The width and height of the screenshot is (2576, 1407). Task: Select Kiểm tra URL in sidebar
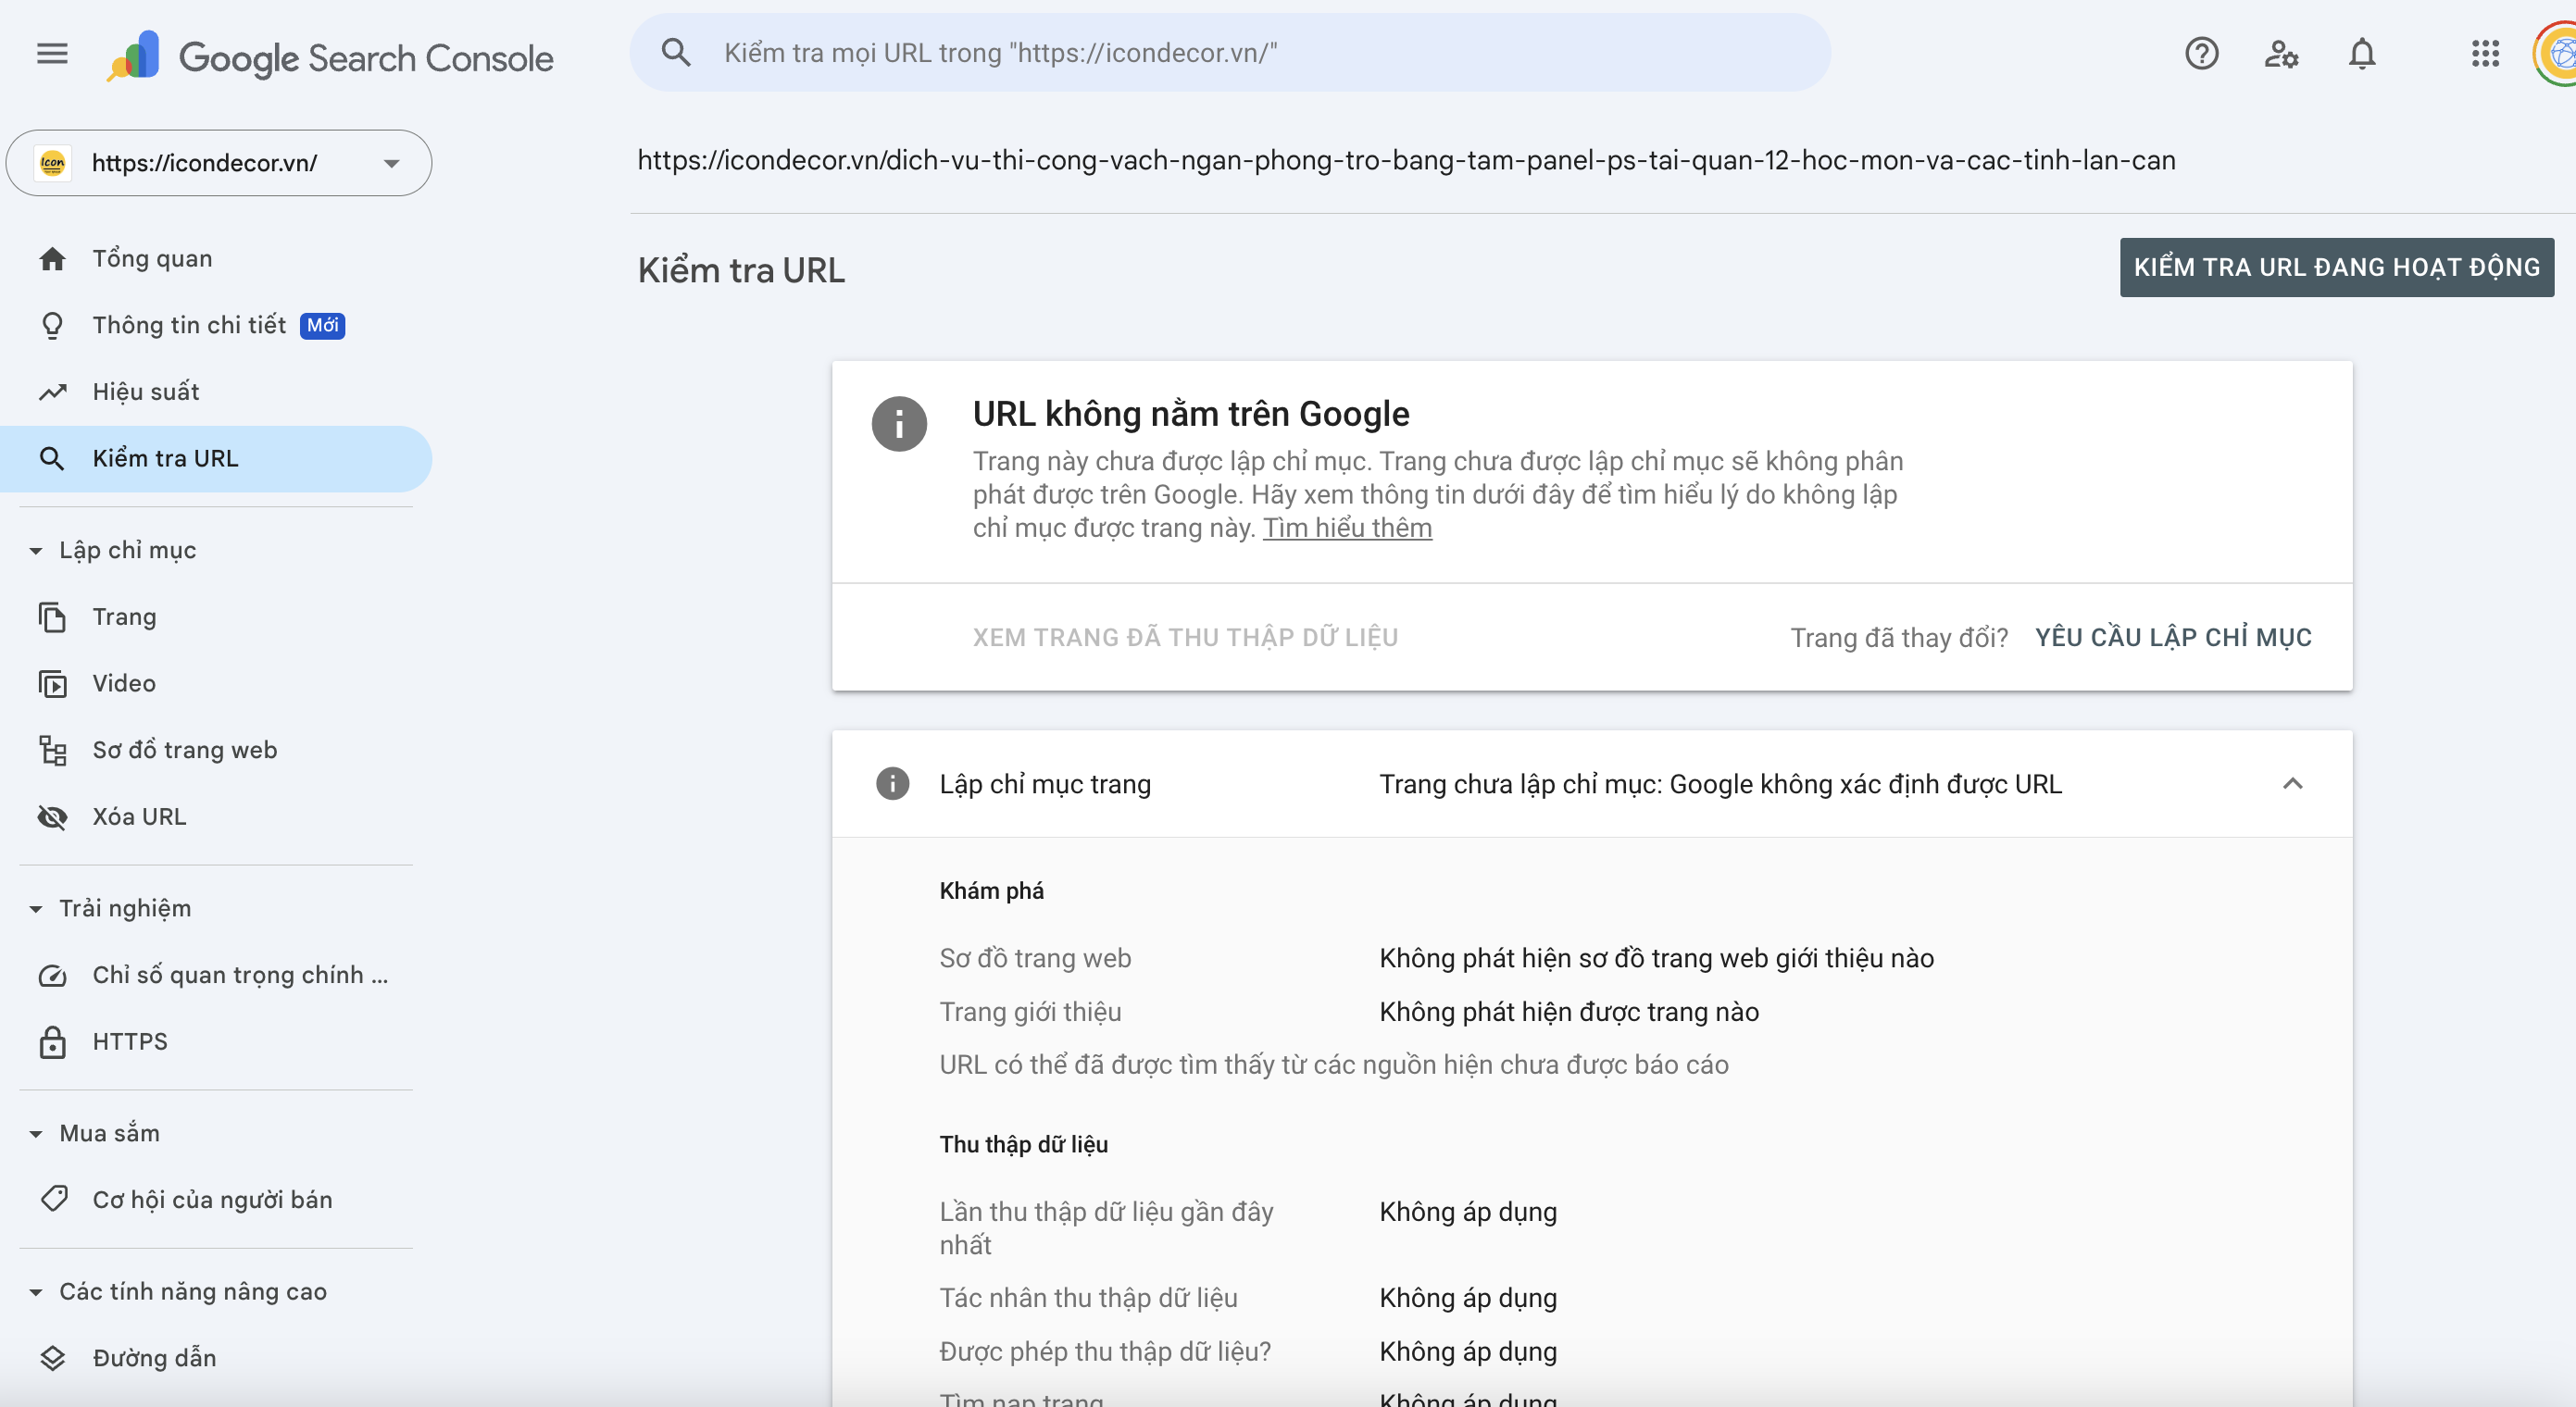coord(216,459)
